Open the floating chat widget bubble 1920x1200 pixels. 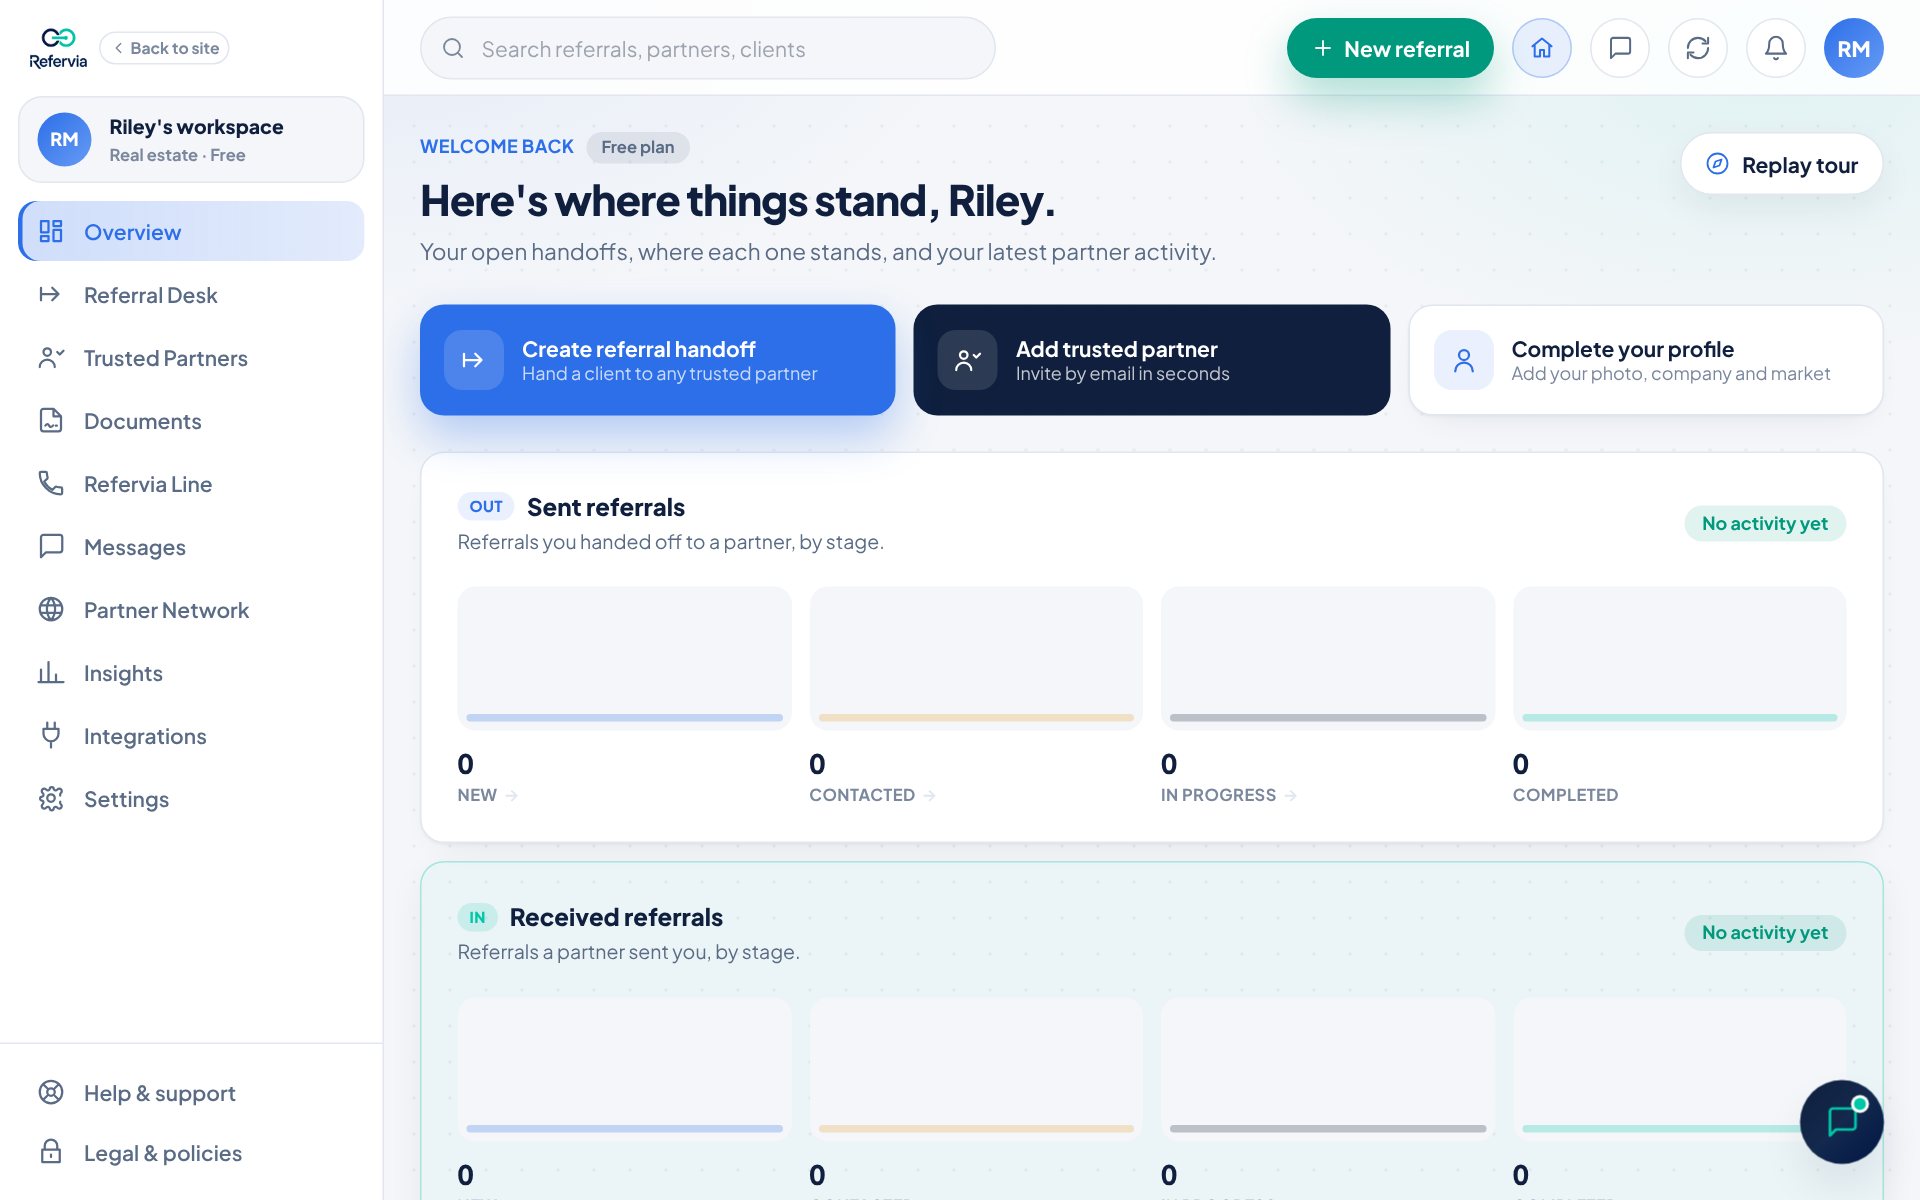pos(1841,1121)
